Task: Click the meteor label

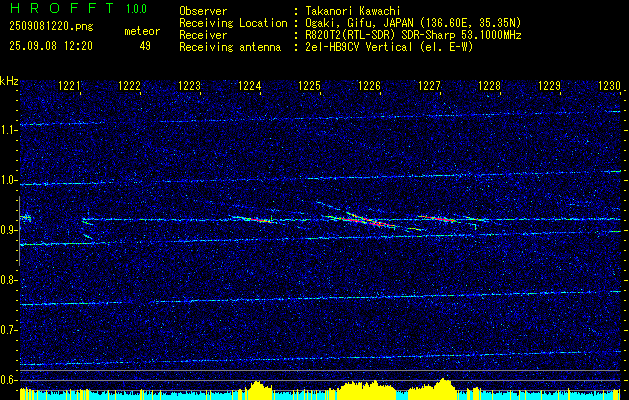Action: click(142, 31)
